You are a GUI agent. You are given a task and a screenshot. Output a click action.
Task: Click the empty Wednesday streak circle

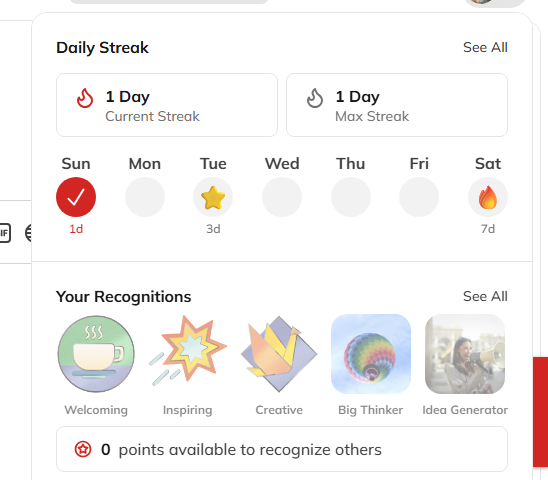282,197
